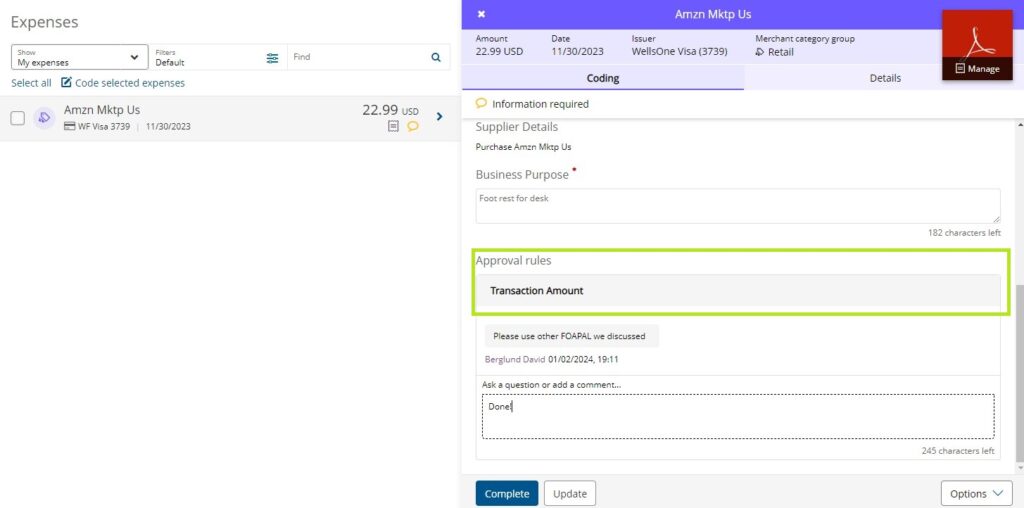Close the Amzn Mktp Us detail panel

481,15
